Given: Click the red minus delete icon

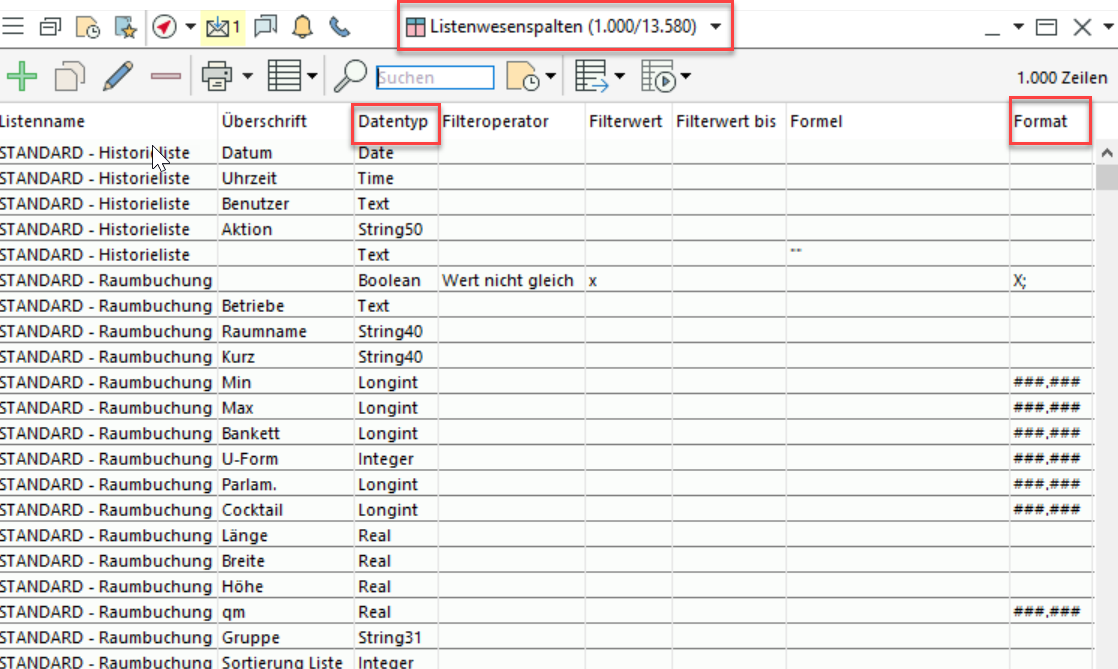Looking at the screenshot, I should pos(165,76).
